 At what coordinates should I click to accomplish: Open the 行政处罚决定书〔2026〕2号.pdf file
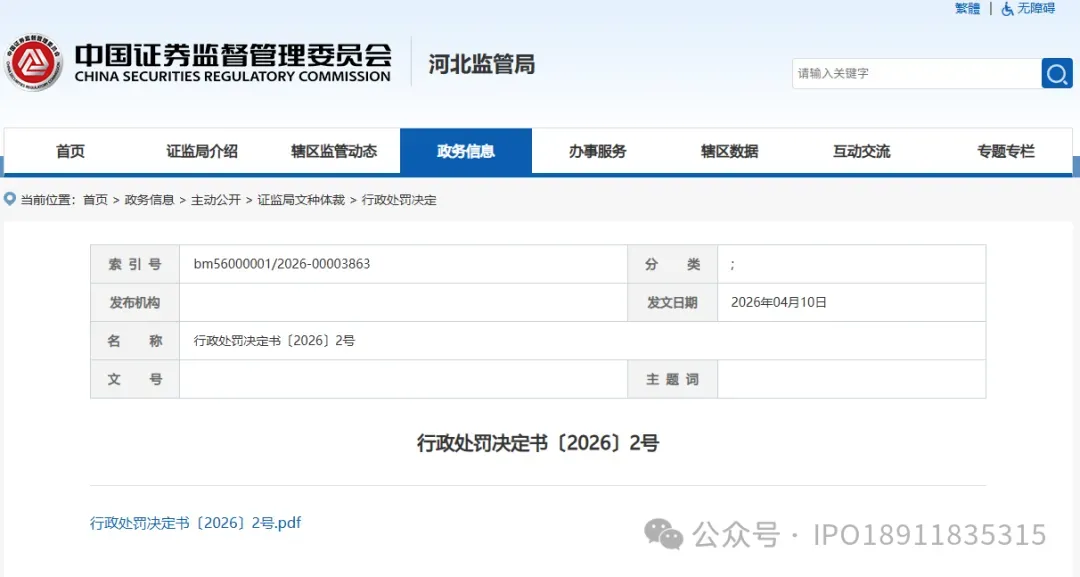pyautogui.click(x=196, y=522)
